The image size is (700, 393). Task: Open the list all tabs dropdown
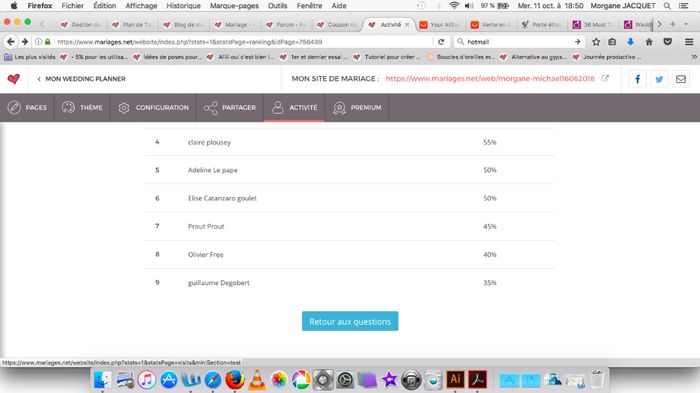pos(686,24)
